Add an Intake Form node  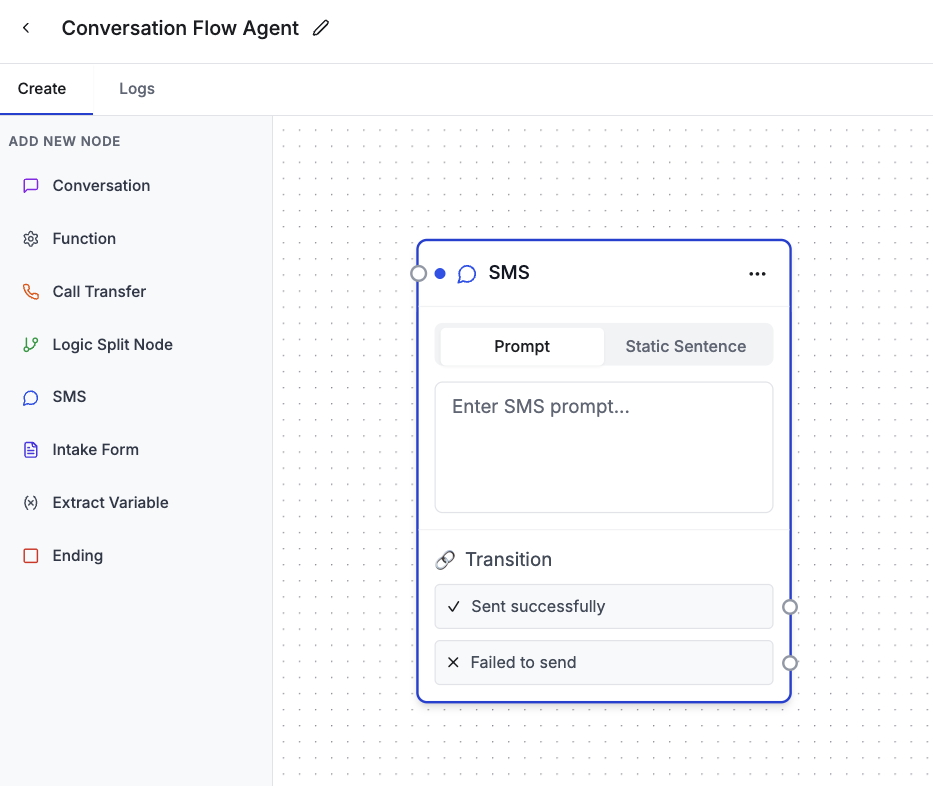(x=95, y=450)
